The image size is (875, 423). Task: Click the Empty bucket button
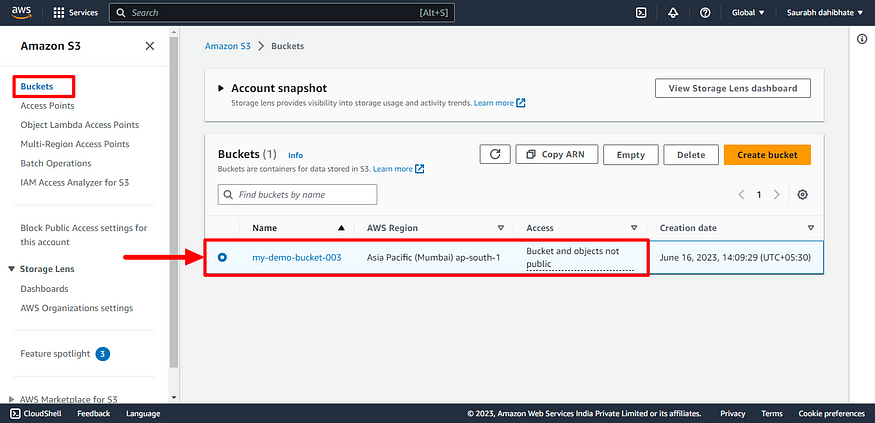pyautogui.click(x=631, y=155)
